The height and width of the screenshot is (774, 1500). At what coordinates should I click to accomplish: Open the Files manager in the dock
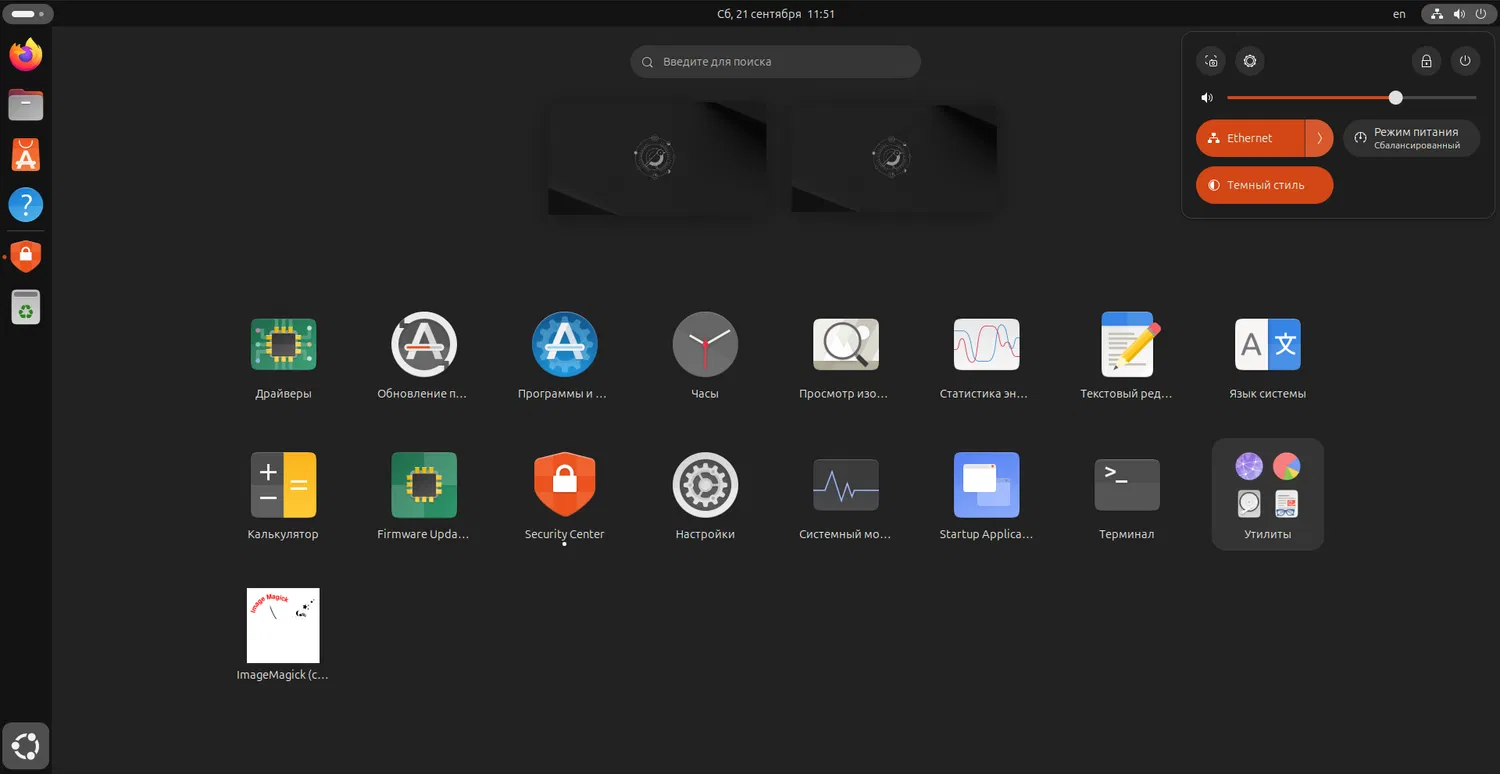tap(26, 104)
